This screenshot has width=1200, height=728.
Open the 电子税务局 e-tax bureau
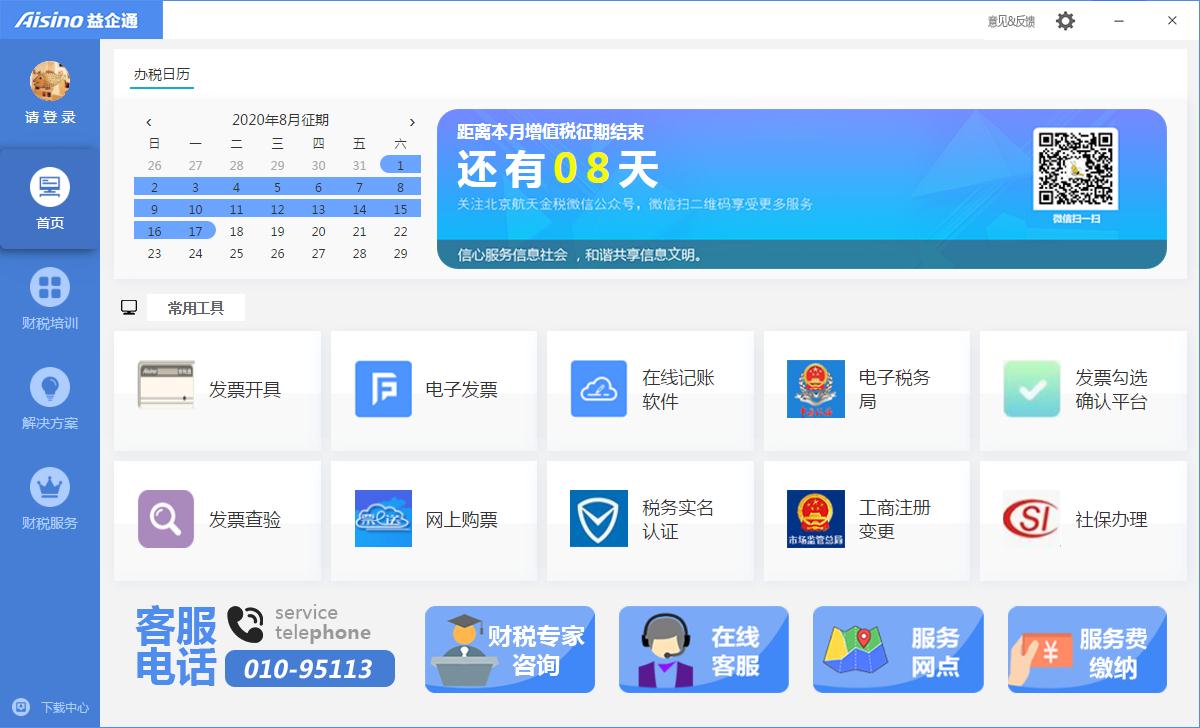pos(866,390)
